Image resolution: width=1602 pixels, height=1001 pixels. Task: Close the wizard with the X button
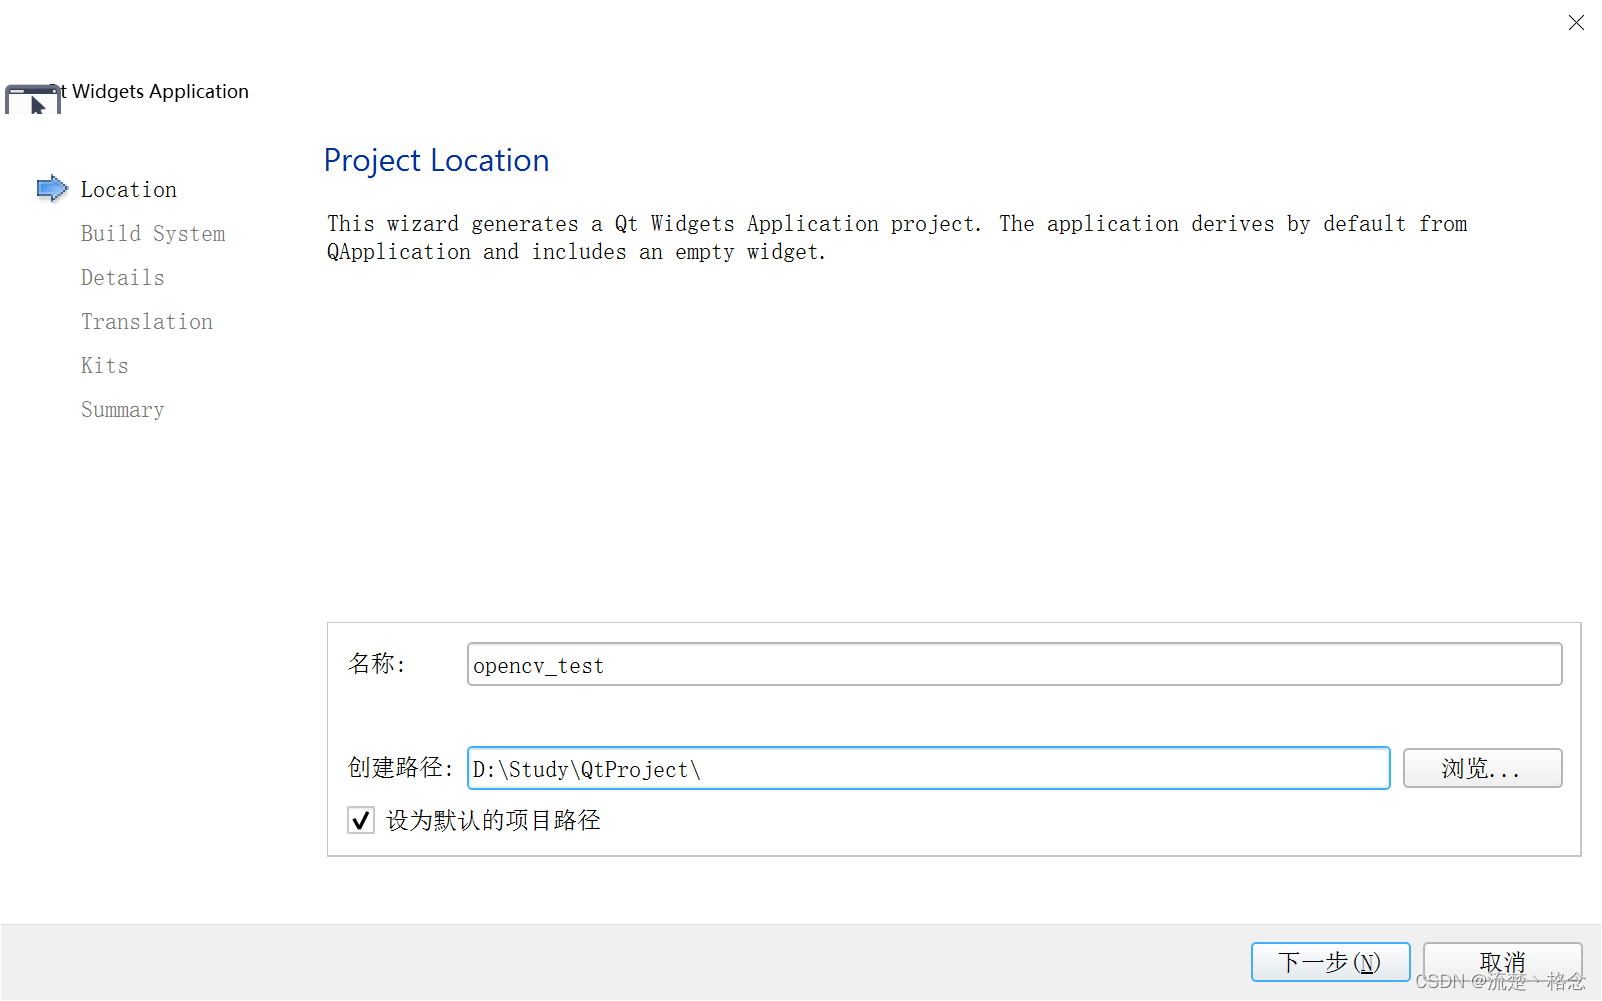(1576, 22)
